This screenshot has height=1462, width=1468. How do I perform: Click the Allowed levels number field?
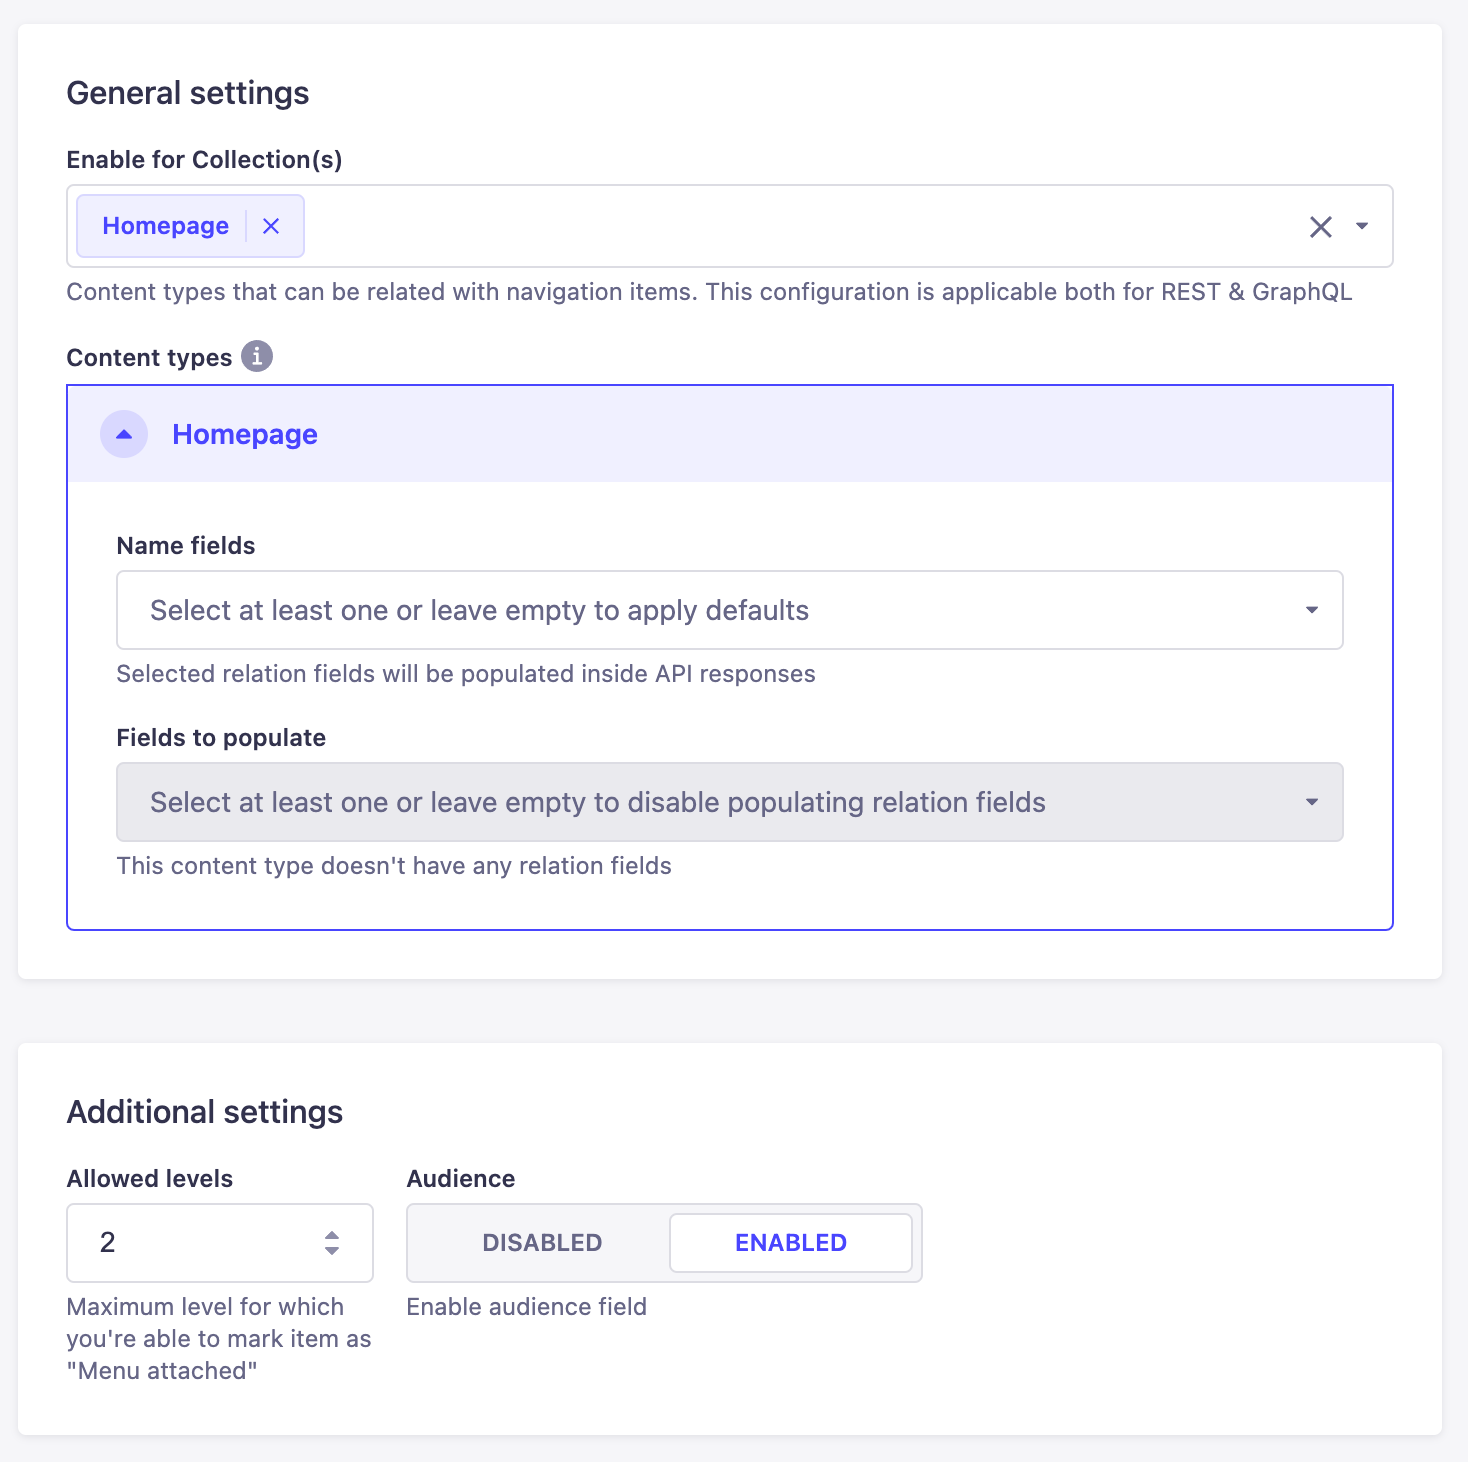(220, 1243)
